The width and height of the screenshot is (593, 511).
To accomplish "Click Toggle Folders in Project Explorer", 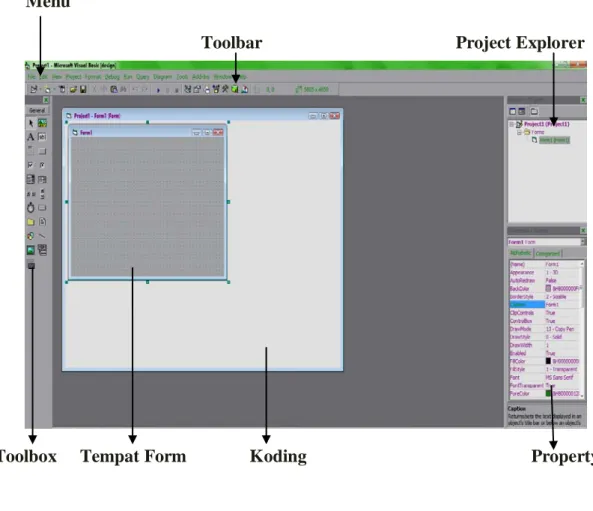I will click(534, 111).
